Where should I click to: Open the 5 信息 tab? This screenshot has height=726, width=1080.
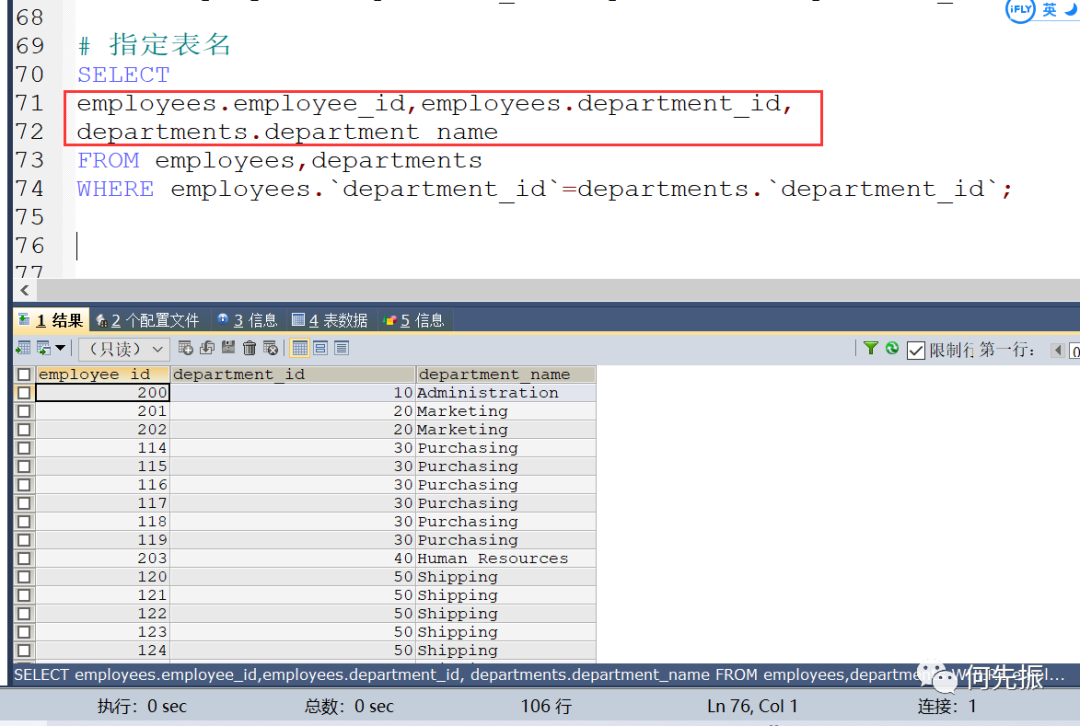pyautogui.click(x=414, y=320)
